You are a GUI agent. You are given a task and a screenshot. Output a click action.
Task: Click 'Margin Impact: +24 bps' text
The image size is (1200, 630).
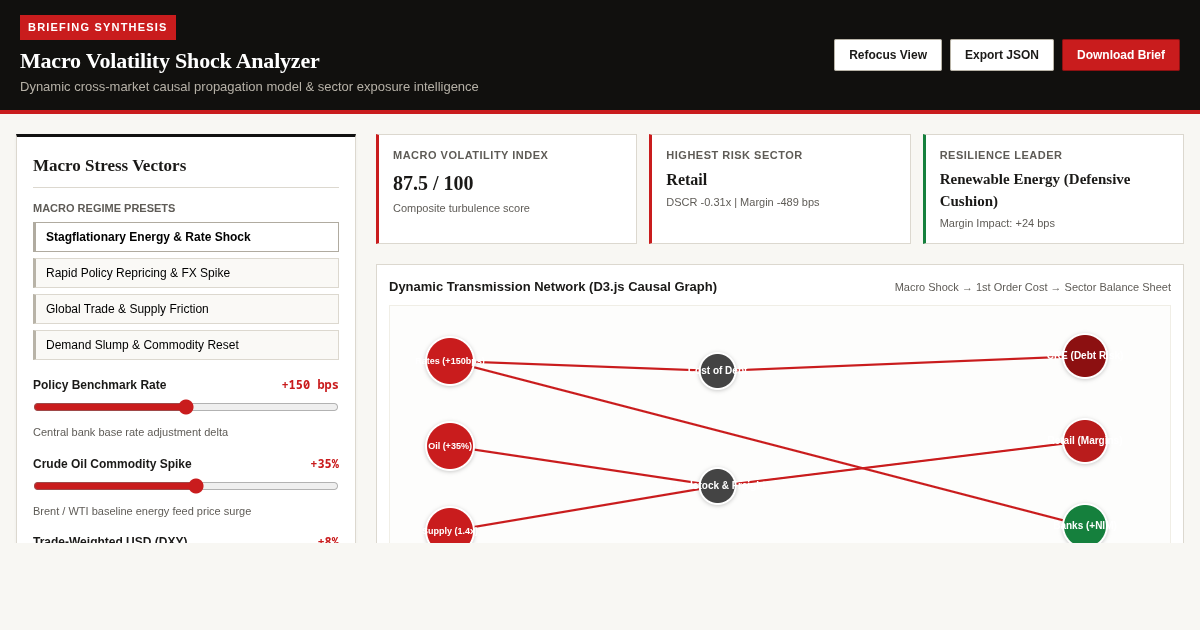point(997,223)
